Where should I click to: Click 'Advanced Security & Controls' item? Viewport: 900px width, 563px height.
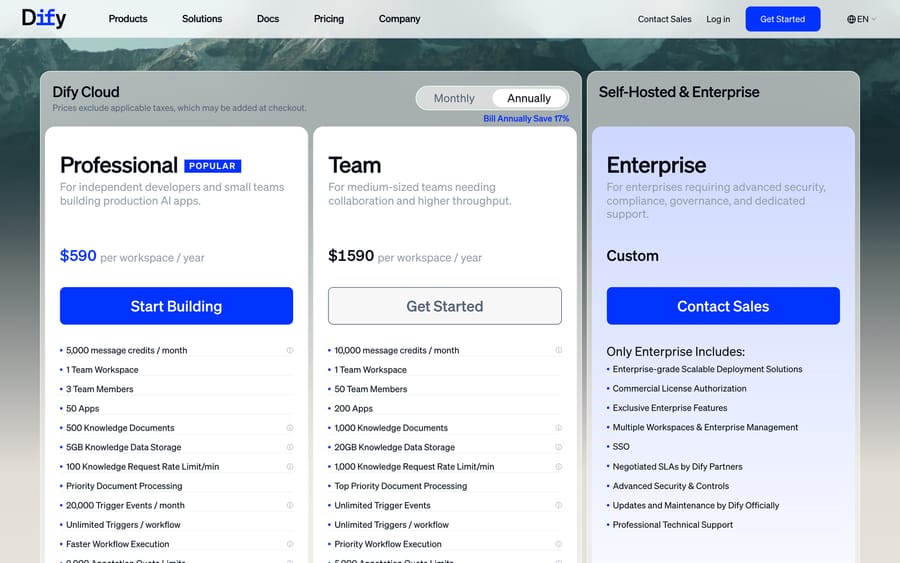tap(670, 486)
